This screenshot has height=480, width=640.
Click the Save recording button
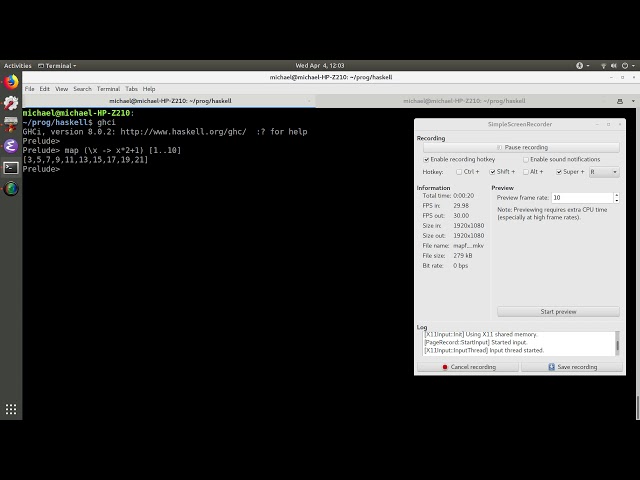click(x=571, y=367)
